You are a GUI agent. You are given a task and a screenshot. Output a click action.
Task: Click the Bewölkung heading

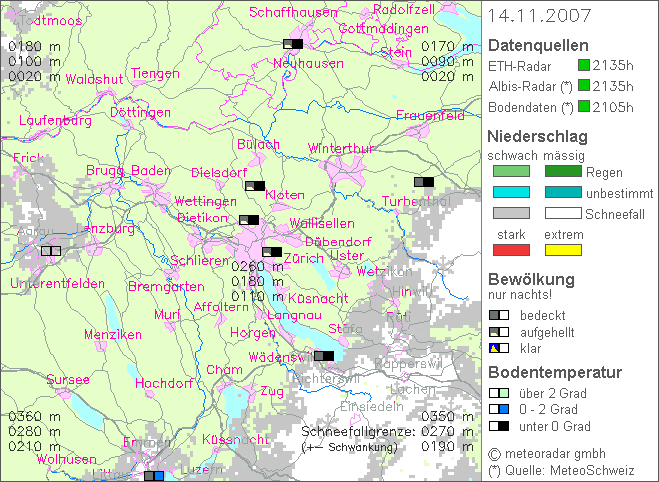(x=531, y=279)
